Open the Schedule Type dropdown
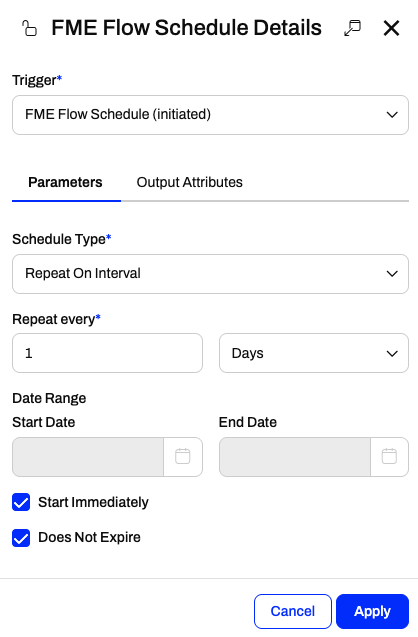418x637 pixels. (210, 274)
